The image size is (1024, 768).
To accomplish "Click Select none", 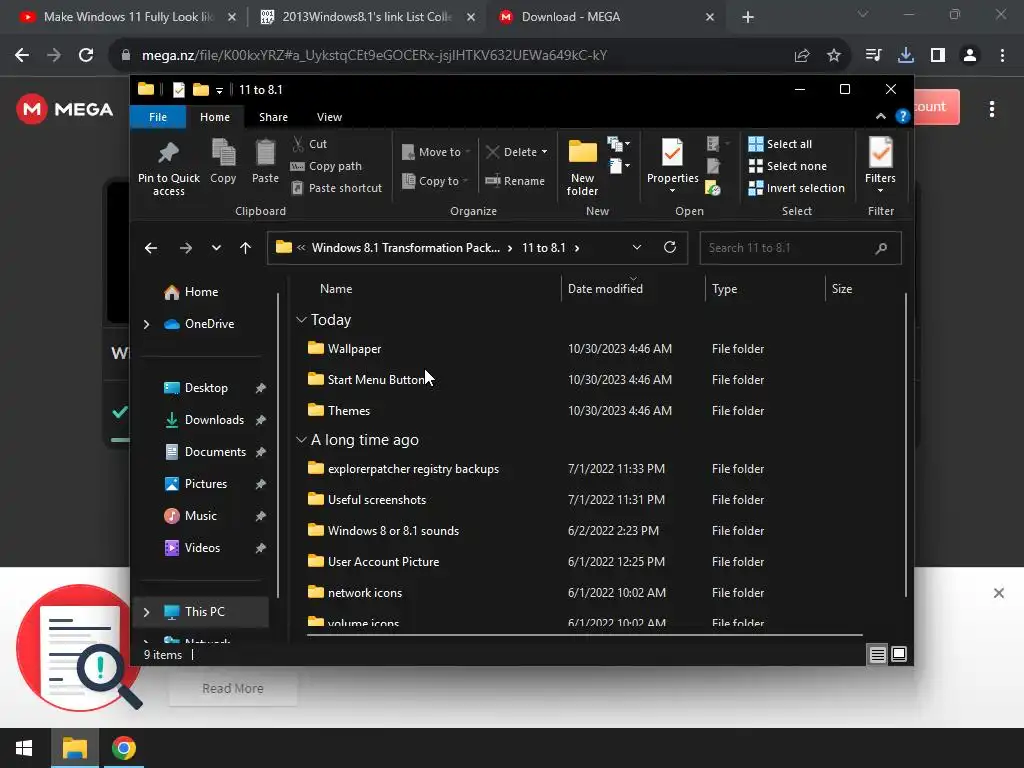I will pyautogui.click(x=788, y=166).
